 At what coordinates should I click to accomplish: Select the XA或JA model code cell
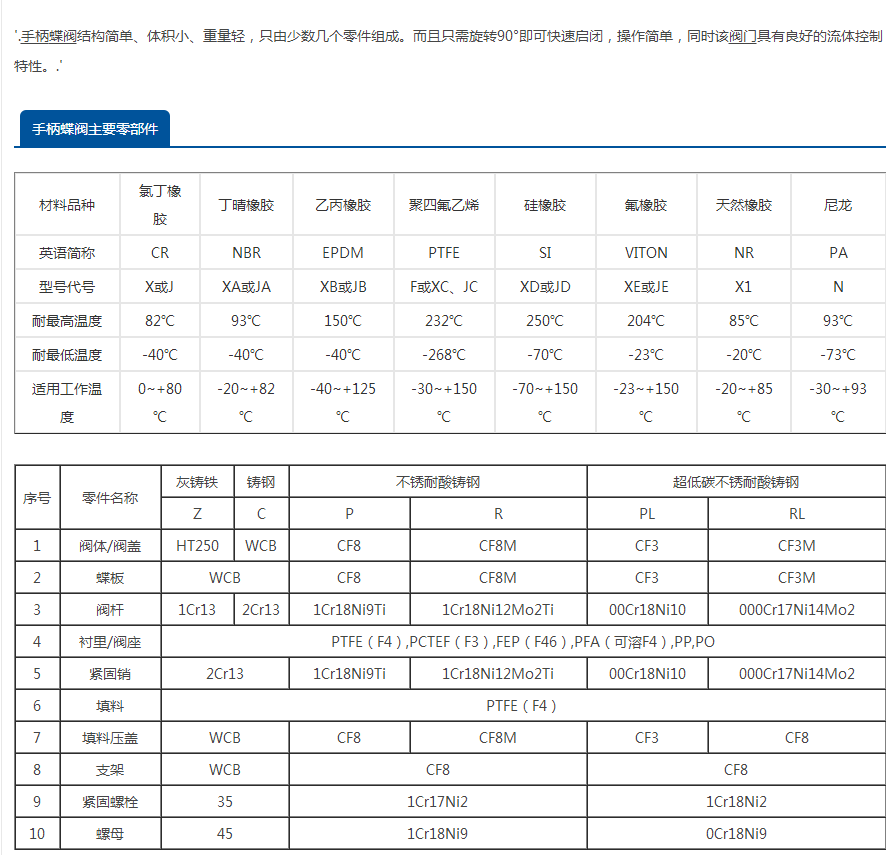point(246,287)
